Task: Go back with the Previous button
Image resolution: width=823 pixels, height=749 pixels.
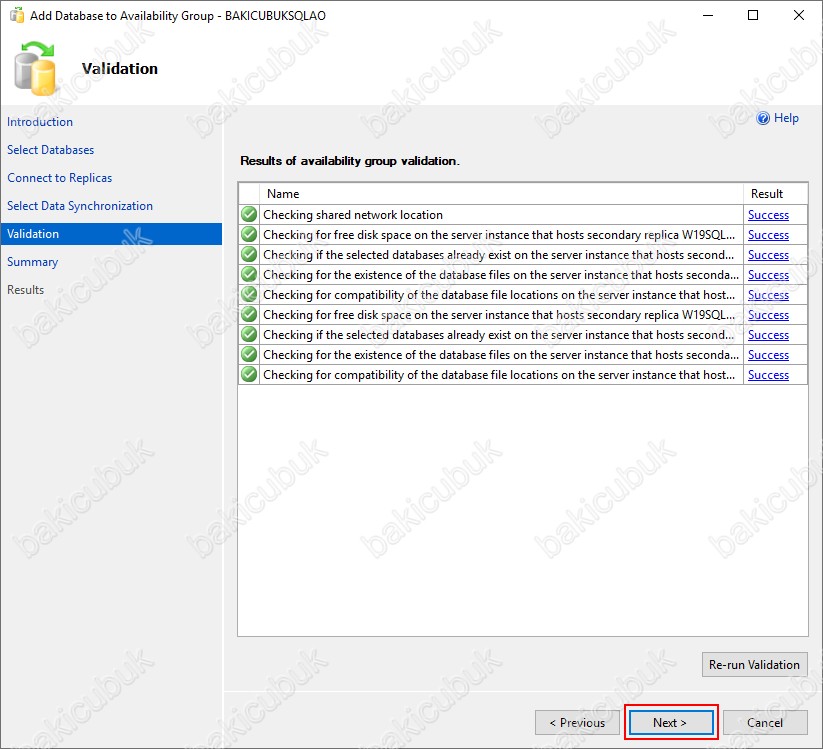Action: point(577,723)
